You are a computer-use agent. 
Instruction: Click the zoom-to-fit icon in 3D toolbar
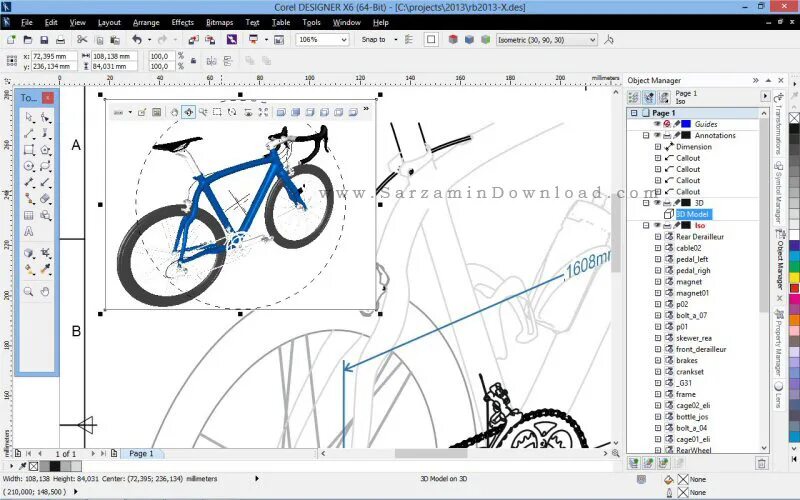pos(263,112)
